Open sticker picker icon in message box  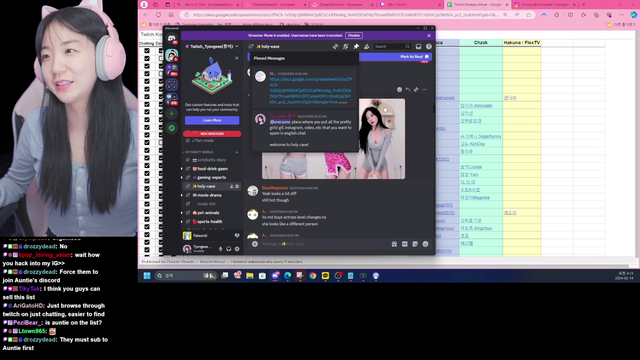pos(415,244)
